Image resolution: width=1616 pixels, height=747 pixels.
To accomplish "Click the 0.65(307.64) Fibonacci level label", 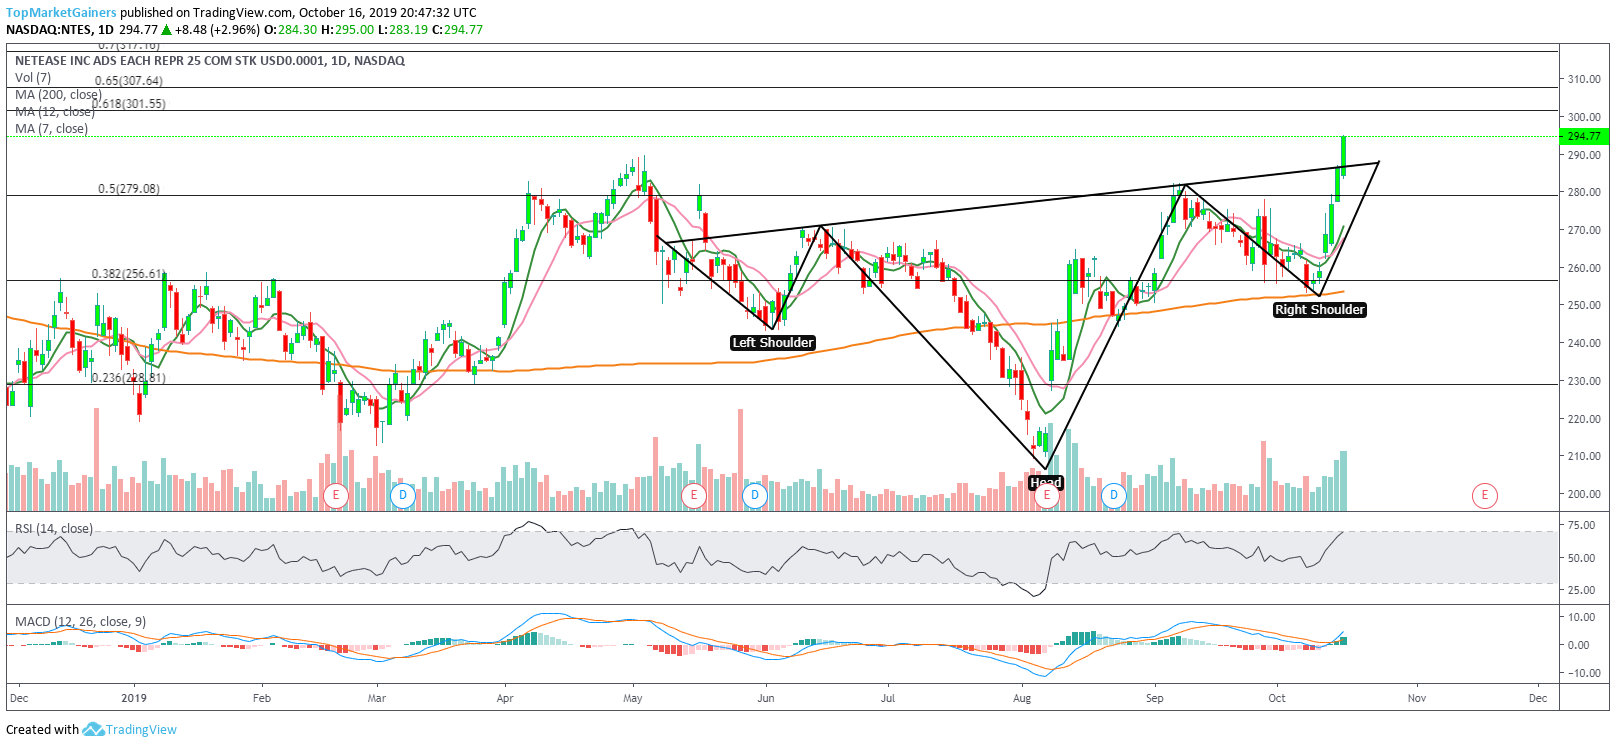I will (129, 82).
